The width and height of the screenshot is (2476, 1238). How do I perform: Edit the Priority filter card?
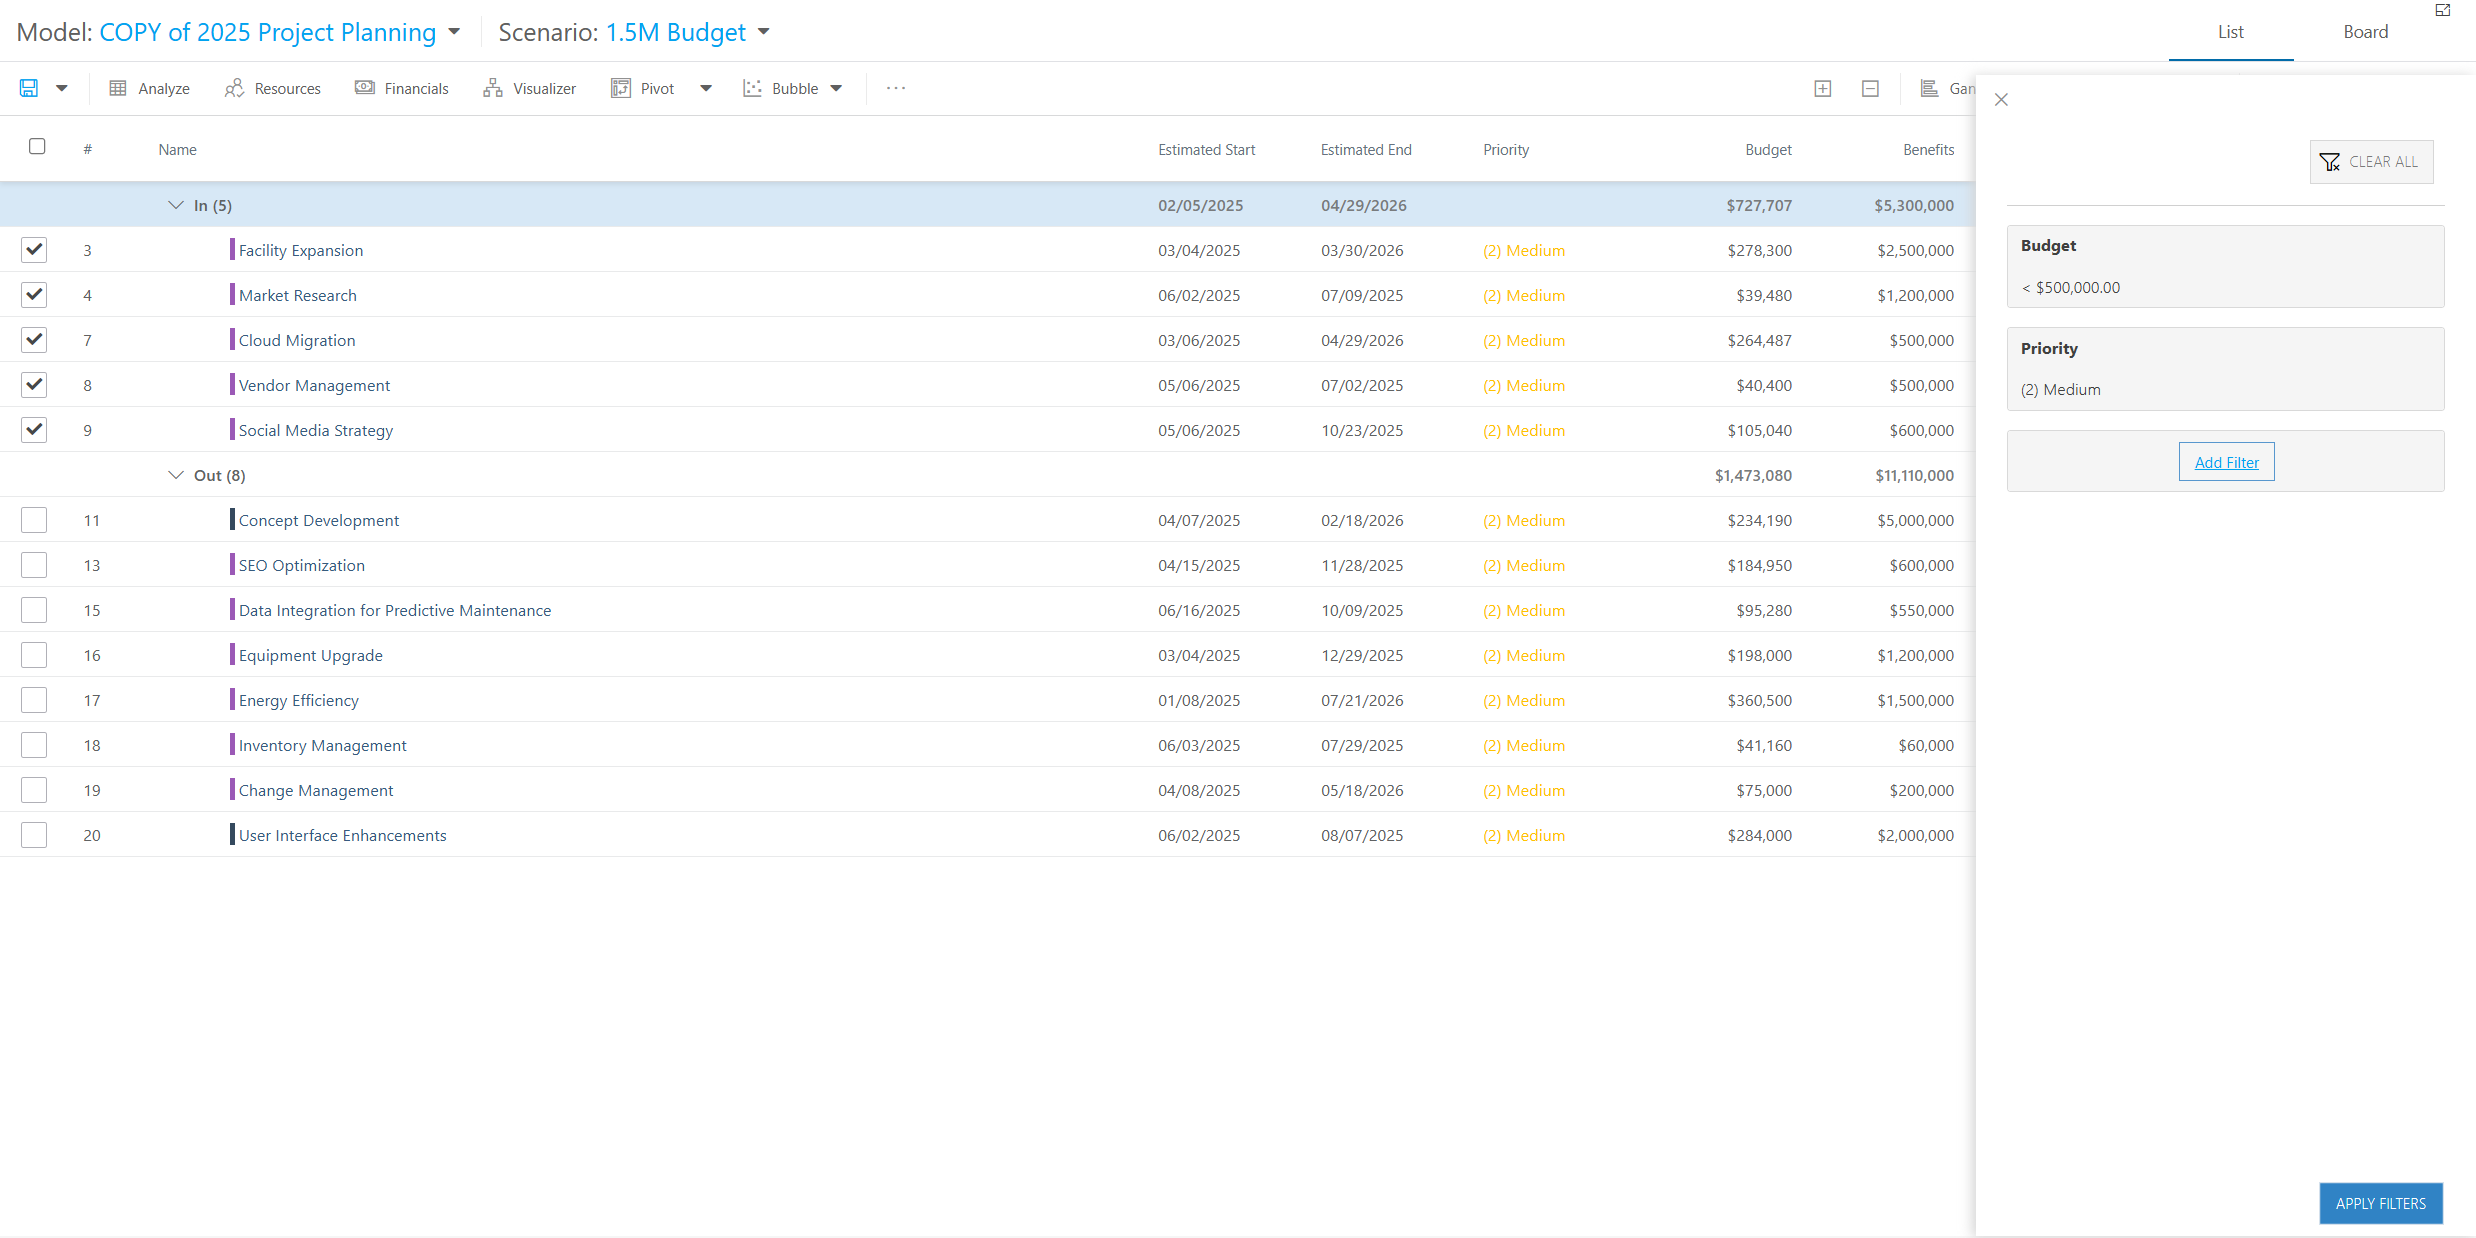(2225, 369)
